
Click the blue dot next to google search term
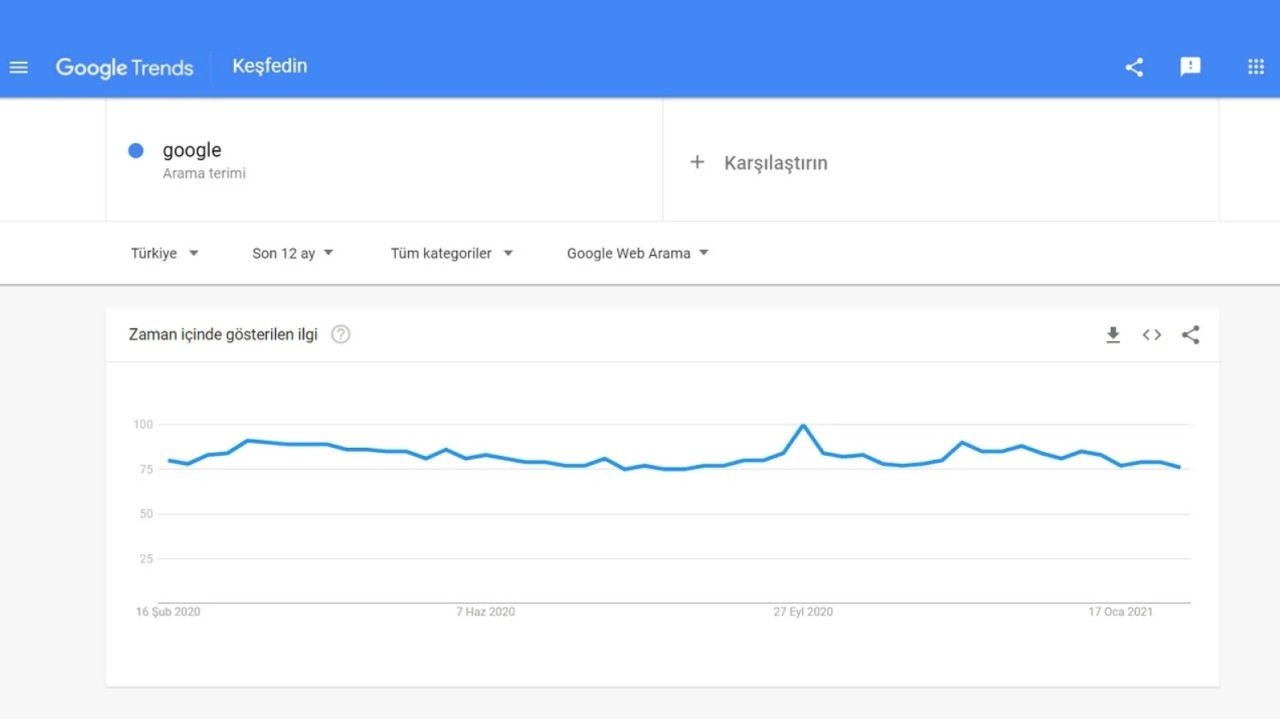click(135, 150)
